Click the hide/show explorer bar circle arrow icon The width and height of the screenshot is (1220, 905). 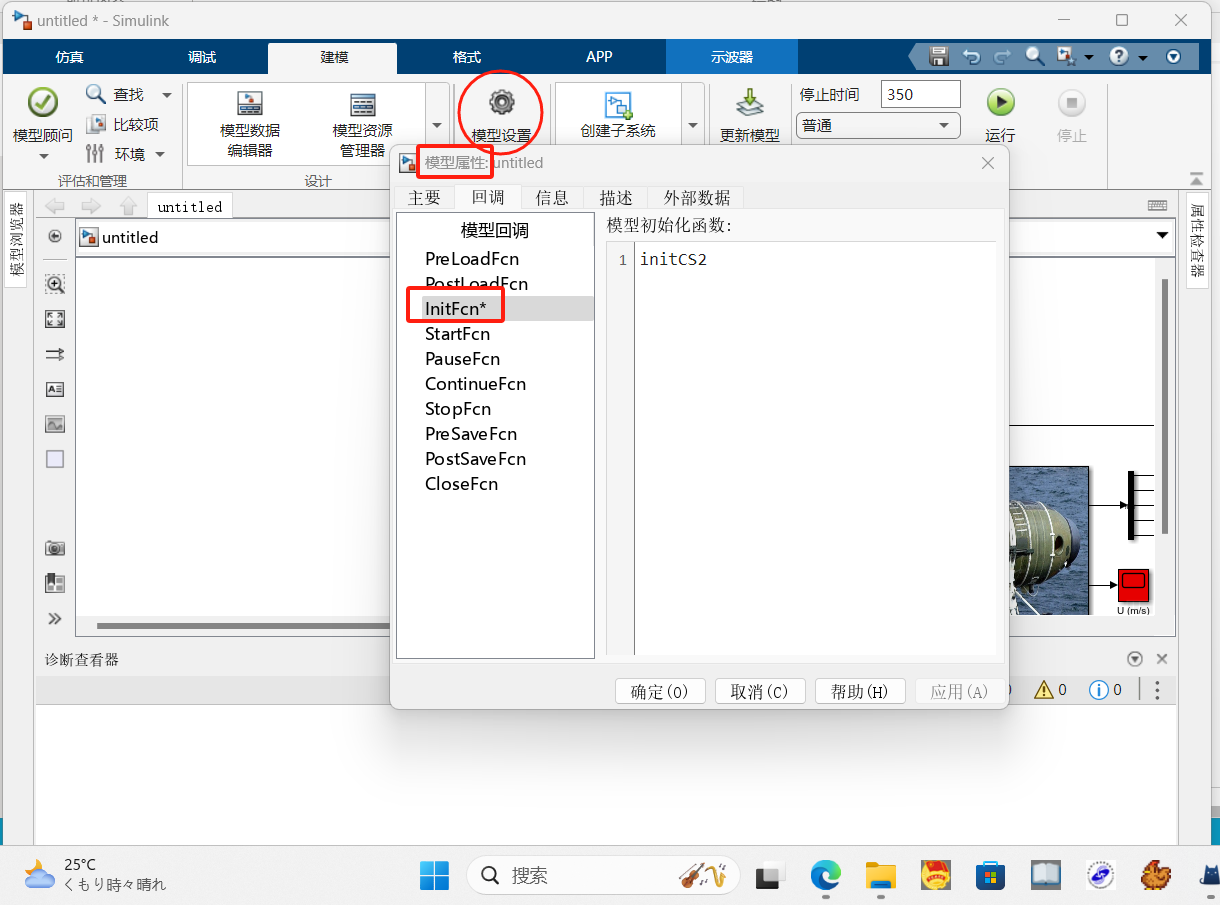(x=55, y=237)
